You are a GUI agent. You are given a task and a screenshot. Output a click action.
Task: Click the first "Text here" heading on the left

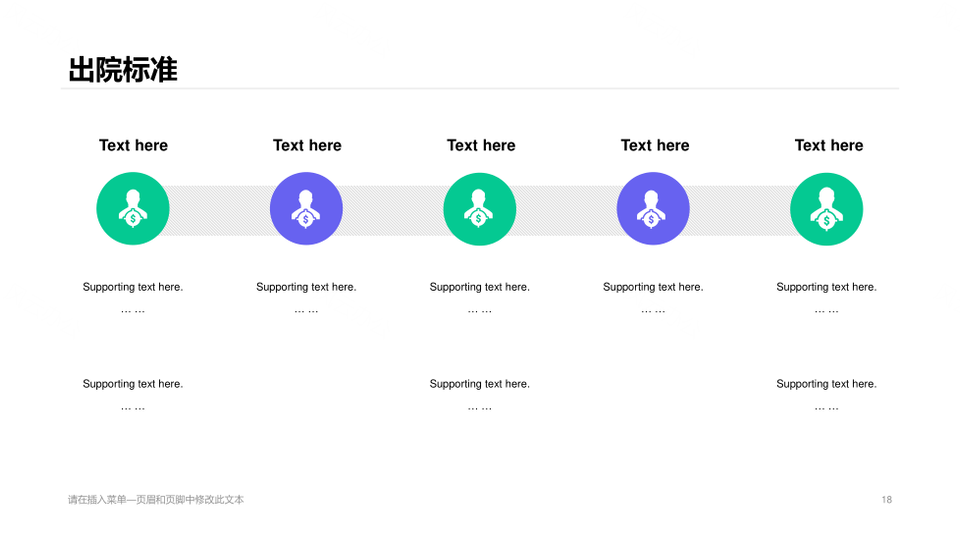133,145
